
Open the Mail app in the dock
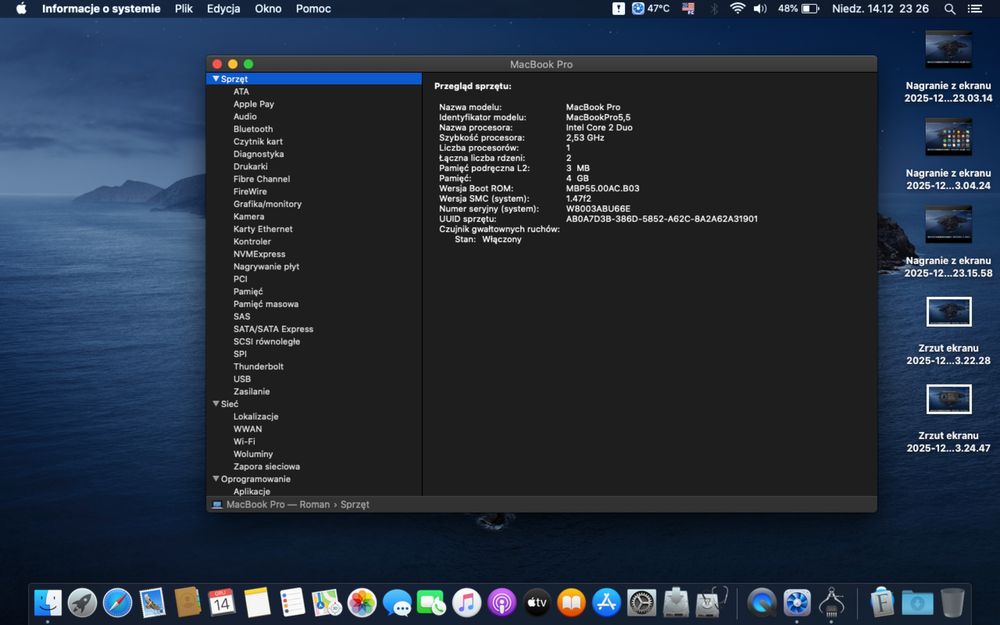[x=152, y=602]
